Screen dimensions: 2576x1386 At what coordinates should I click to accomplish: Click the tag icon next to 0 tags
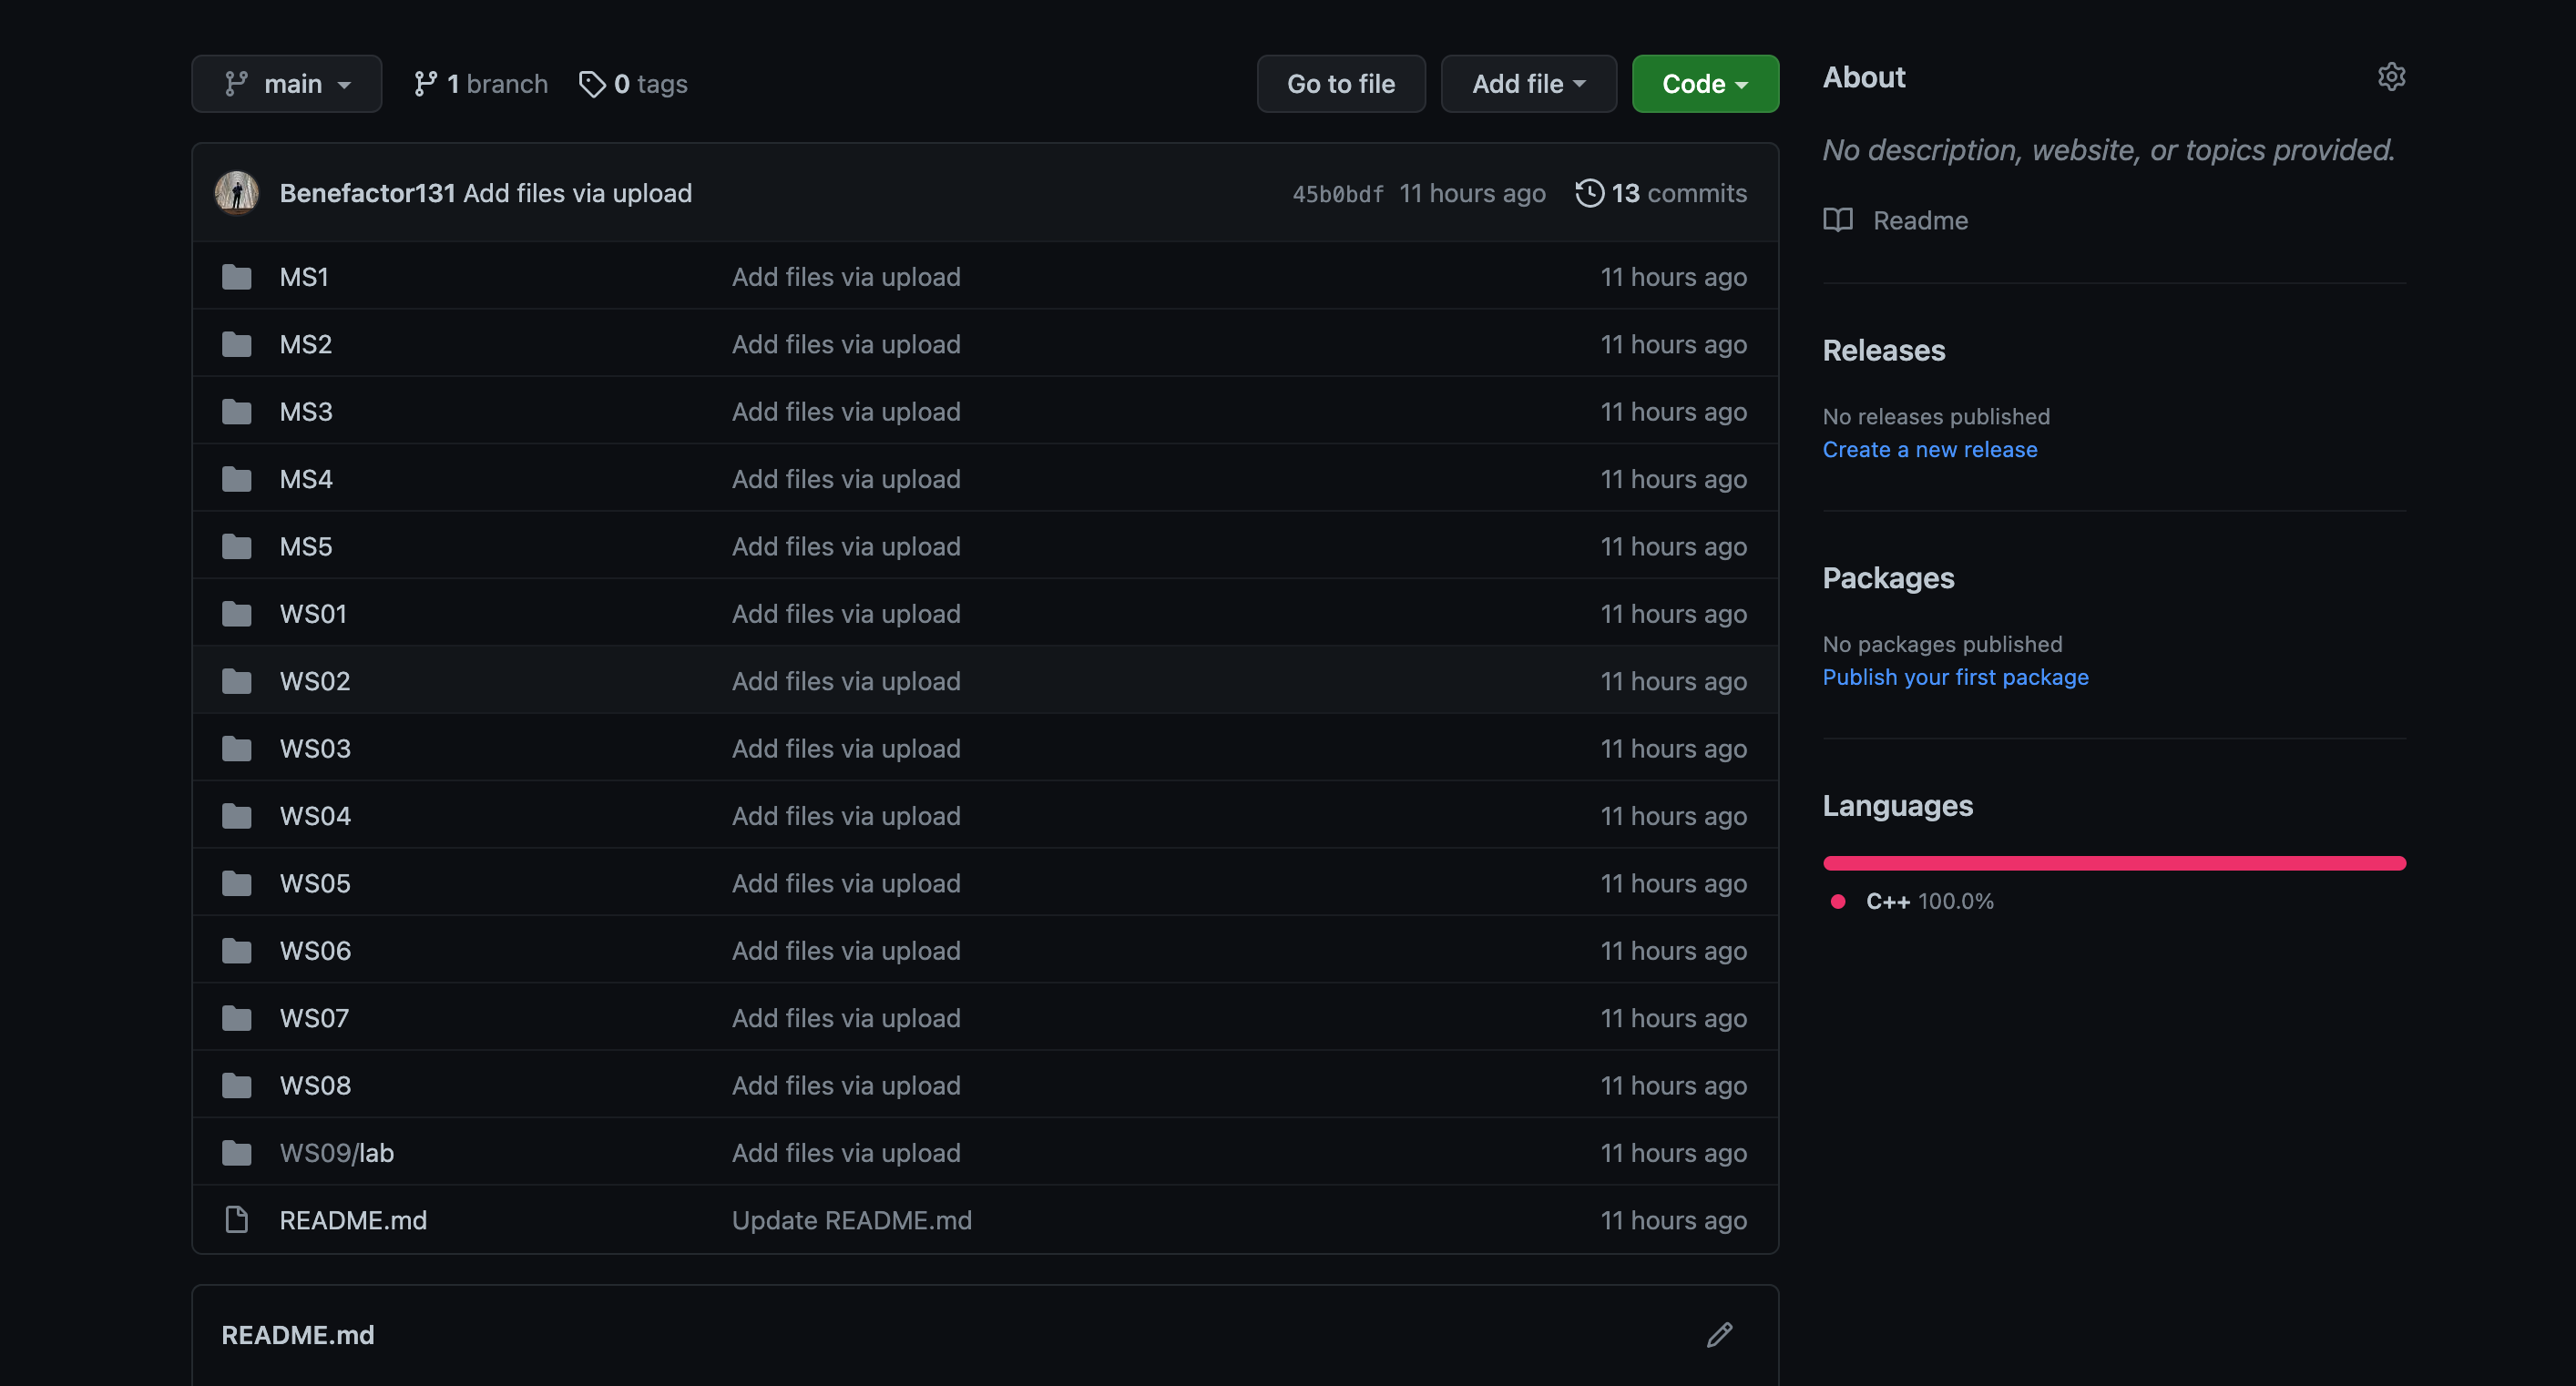coord(592,84)
